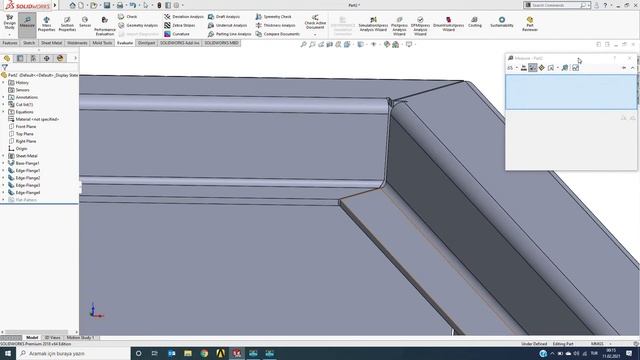Click the Undo icon
This screenshot has width=640, height=360.
(x=133, y=5)
